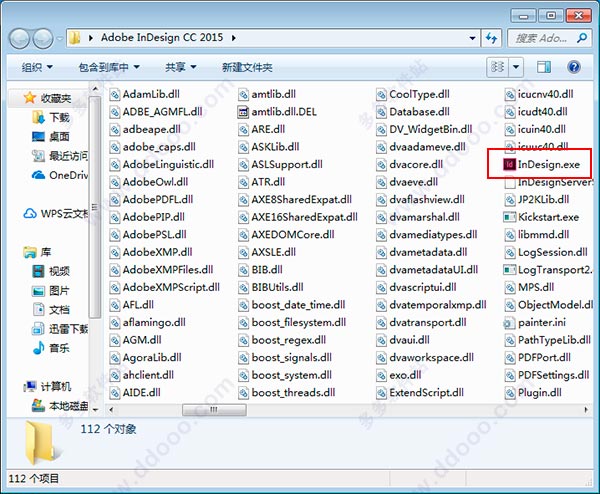Viewport: 600px width, 494px height.
Task: Select the AdobeXMPScript.dll file
Action: 165,287
